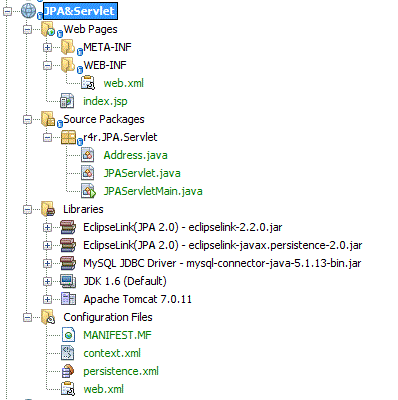Select the JDK 1.6 (Default) label
Screen dimensions: 398x400
pyautogui.click(x=125, y=281)
